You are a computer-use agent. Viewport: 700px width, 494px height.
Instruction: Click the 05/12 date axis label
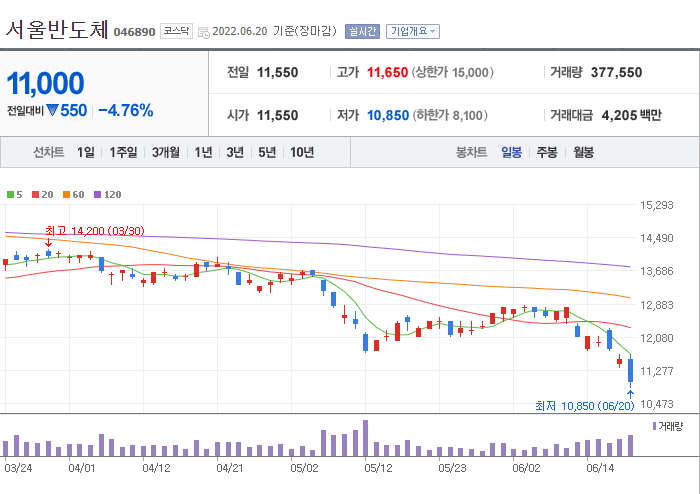pos(378,468)
